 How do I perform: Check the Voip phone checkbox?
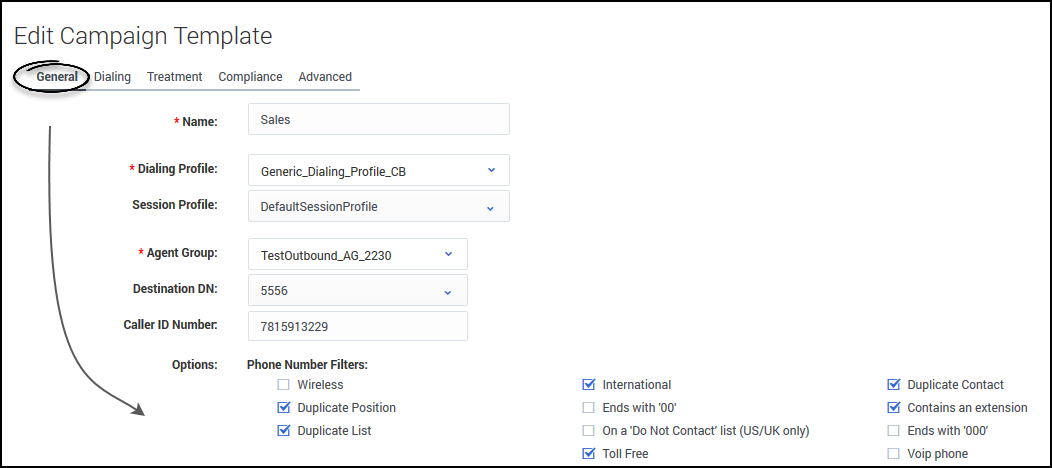(x=893, y=453)
